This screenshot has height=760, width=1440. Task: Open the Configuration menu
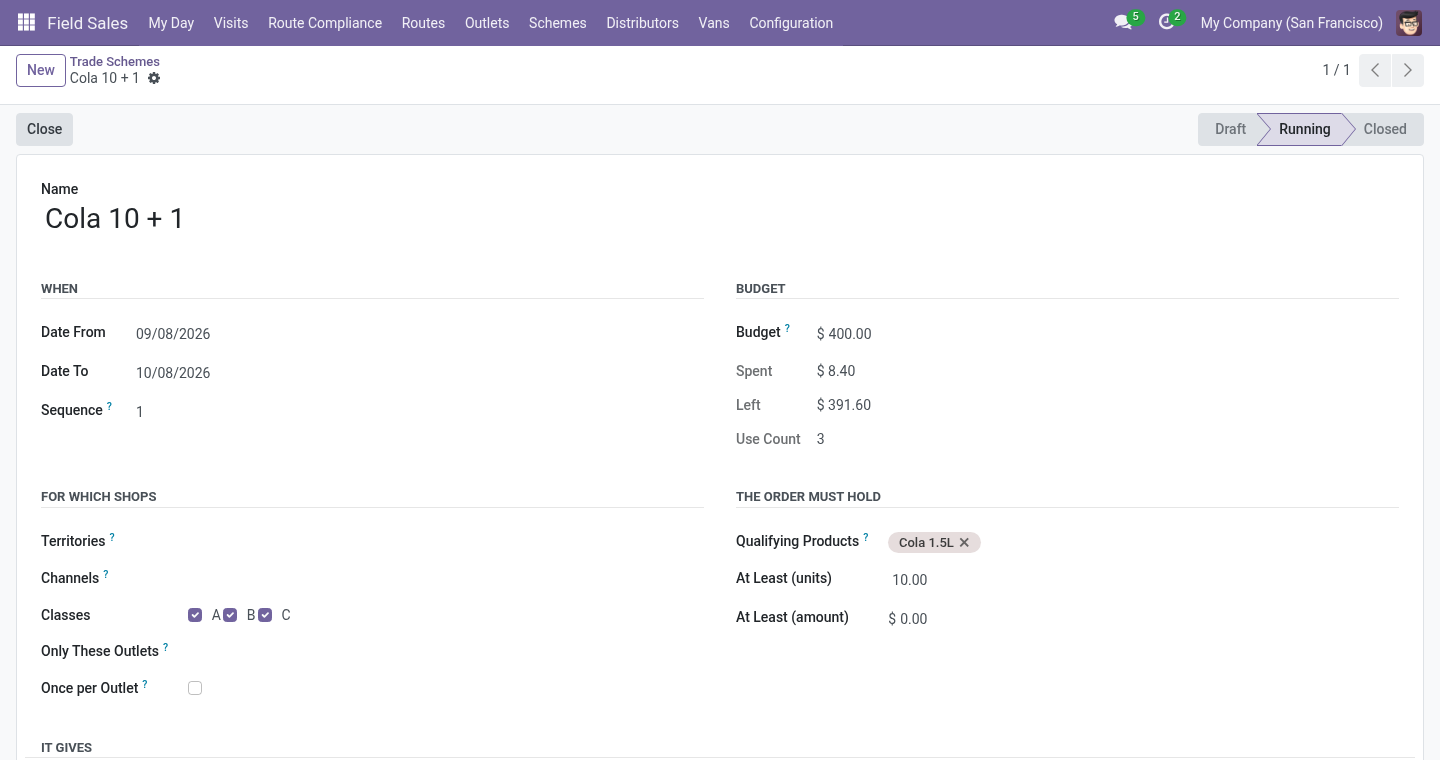click(791, 22)
